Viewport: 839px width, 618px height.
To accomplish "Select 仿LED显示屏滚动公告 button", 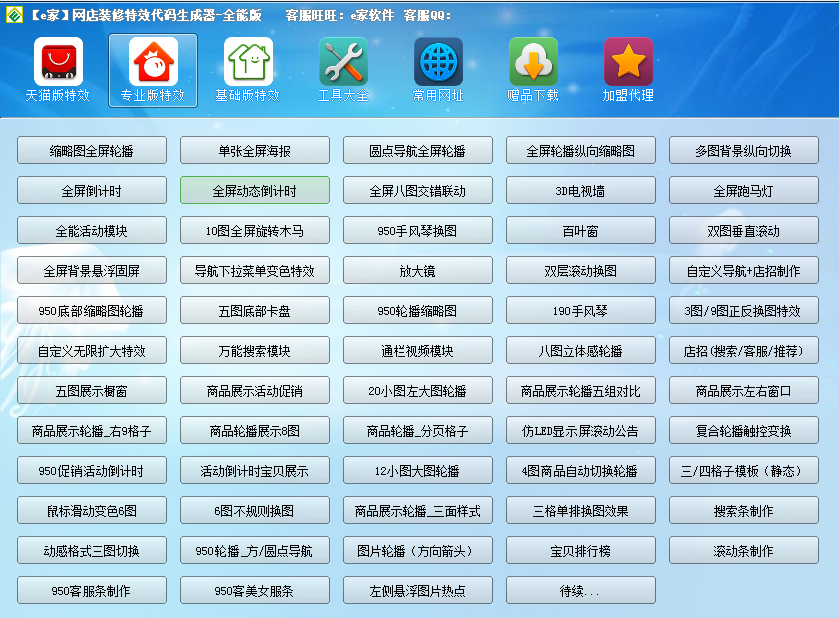I will [x=581, y=431].
